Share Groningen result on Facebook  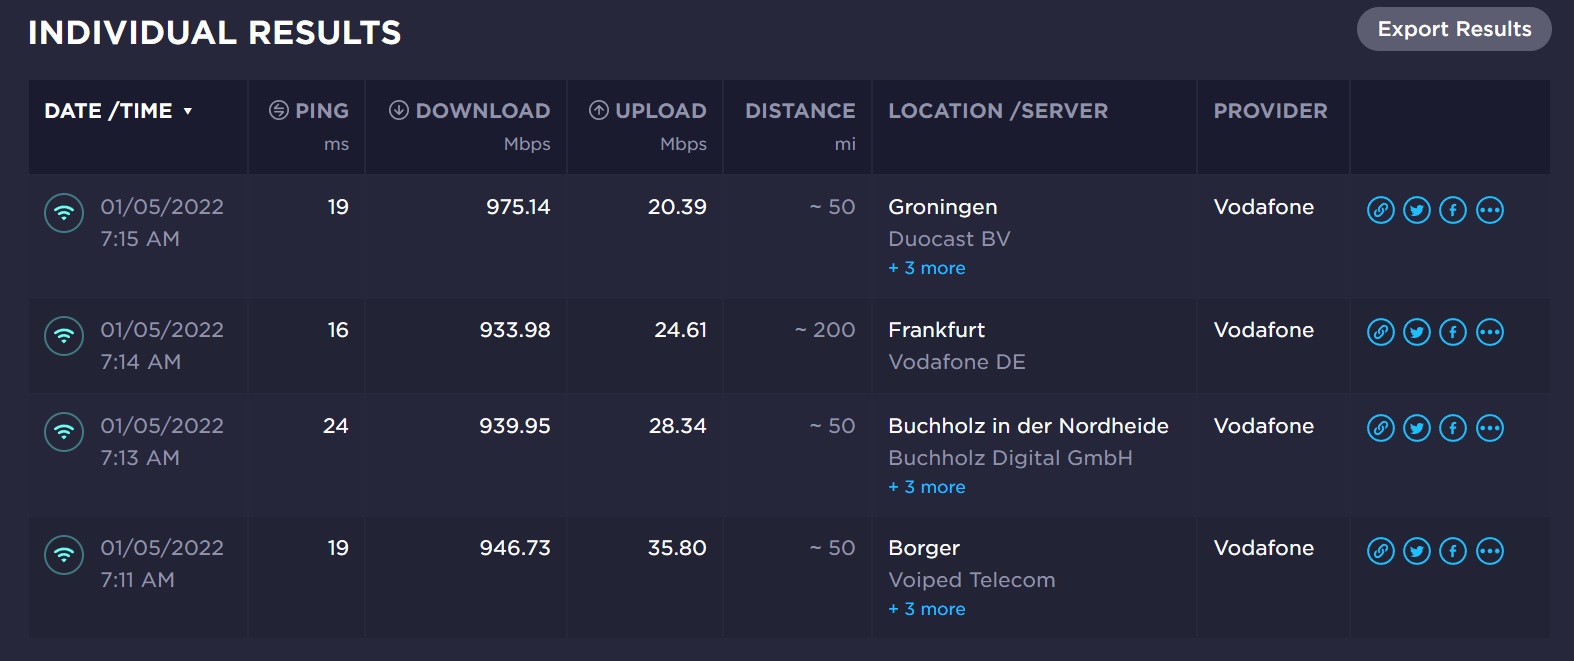click(1453, 210)
